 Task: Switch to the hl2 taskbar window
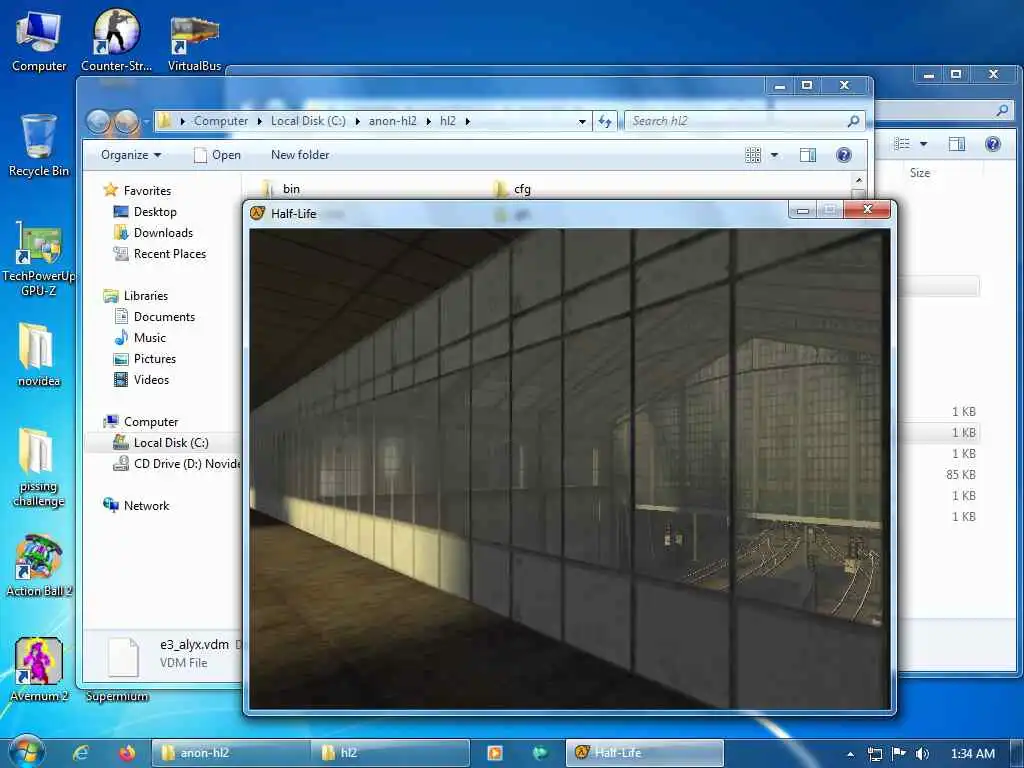click(x=391, y=753)
